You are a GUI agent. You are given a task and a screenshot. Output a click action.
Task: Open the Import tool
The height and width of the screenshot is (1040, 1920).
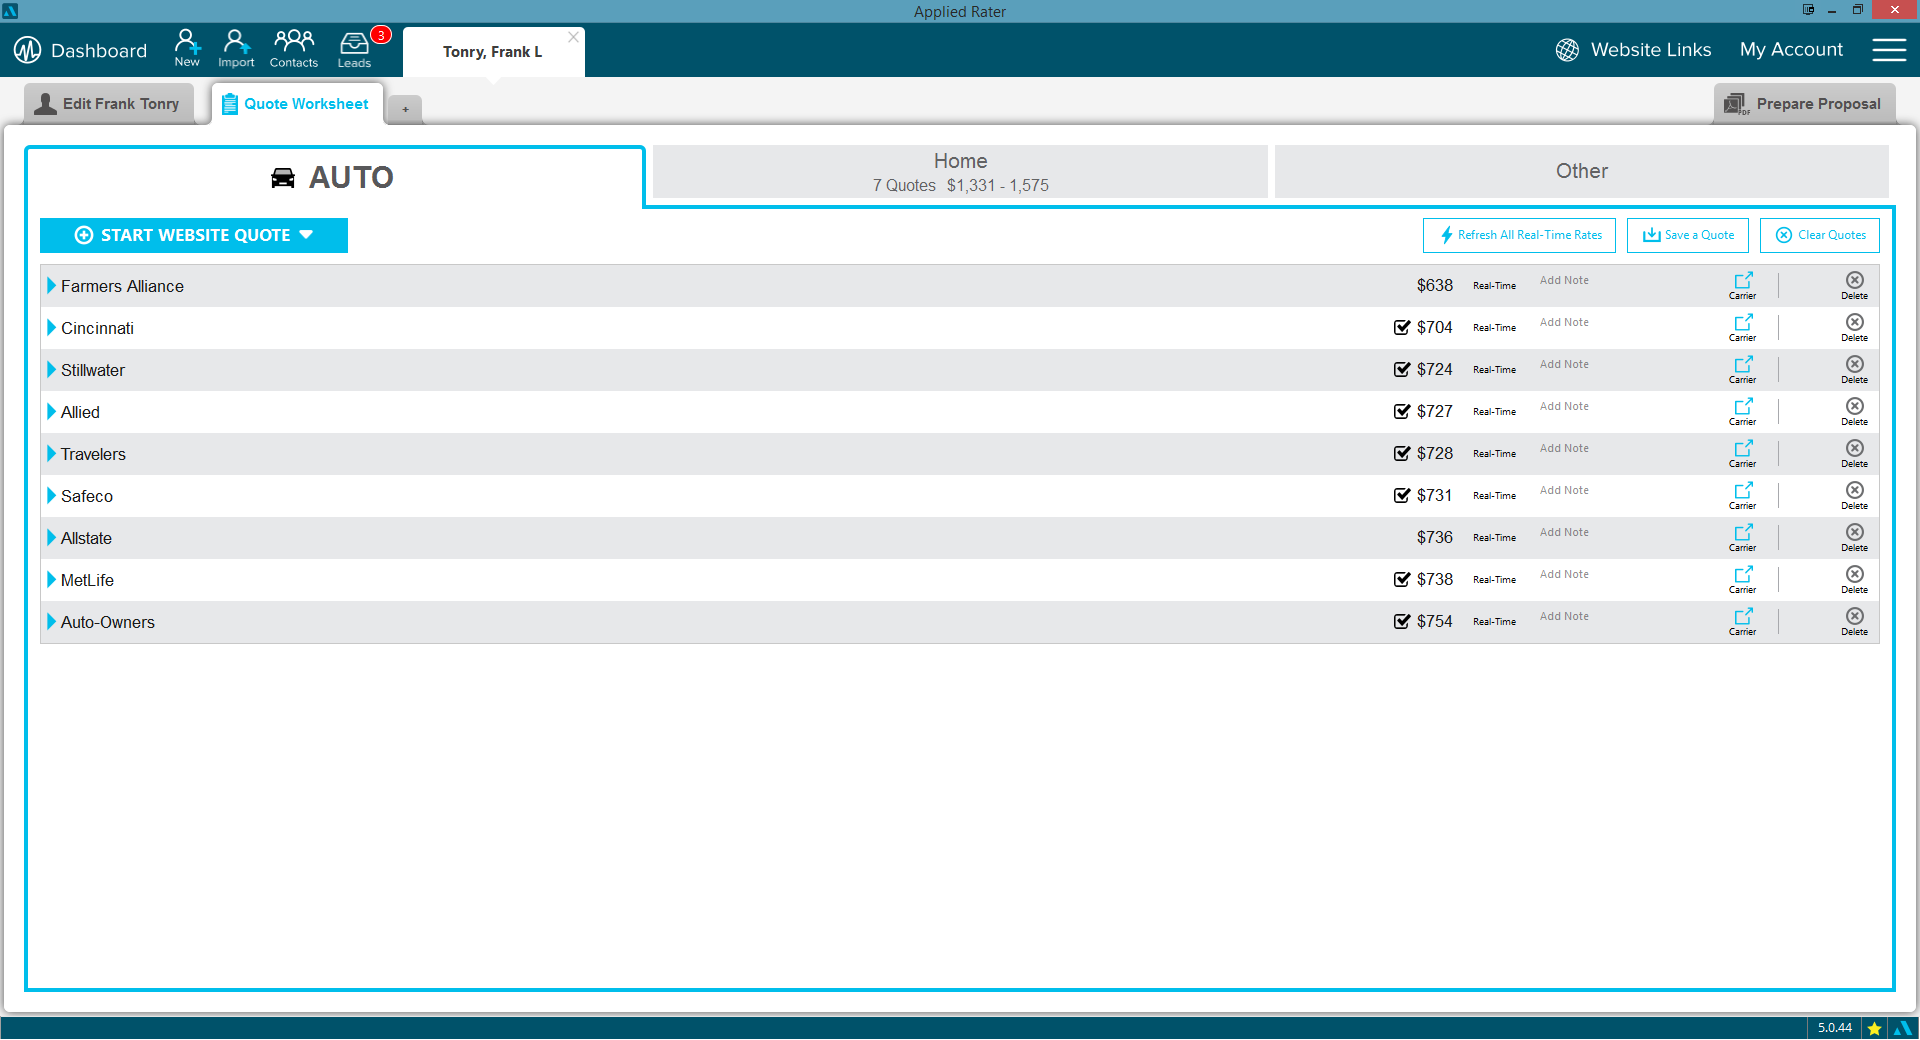click(x=236, y=48)
